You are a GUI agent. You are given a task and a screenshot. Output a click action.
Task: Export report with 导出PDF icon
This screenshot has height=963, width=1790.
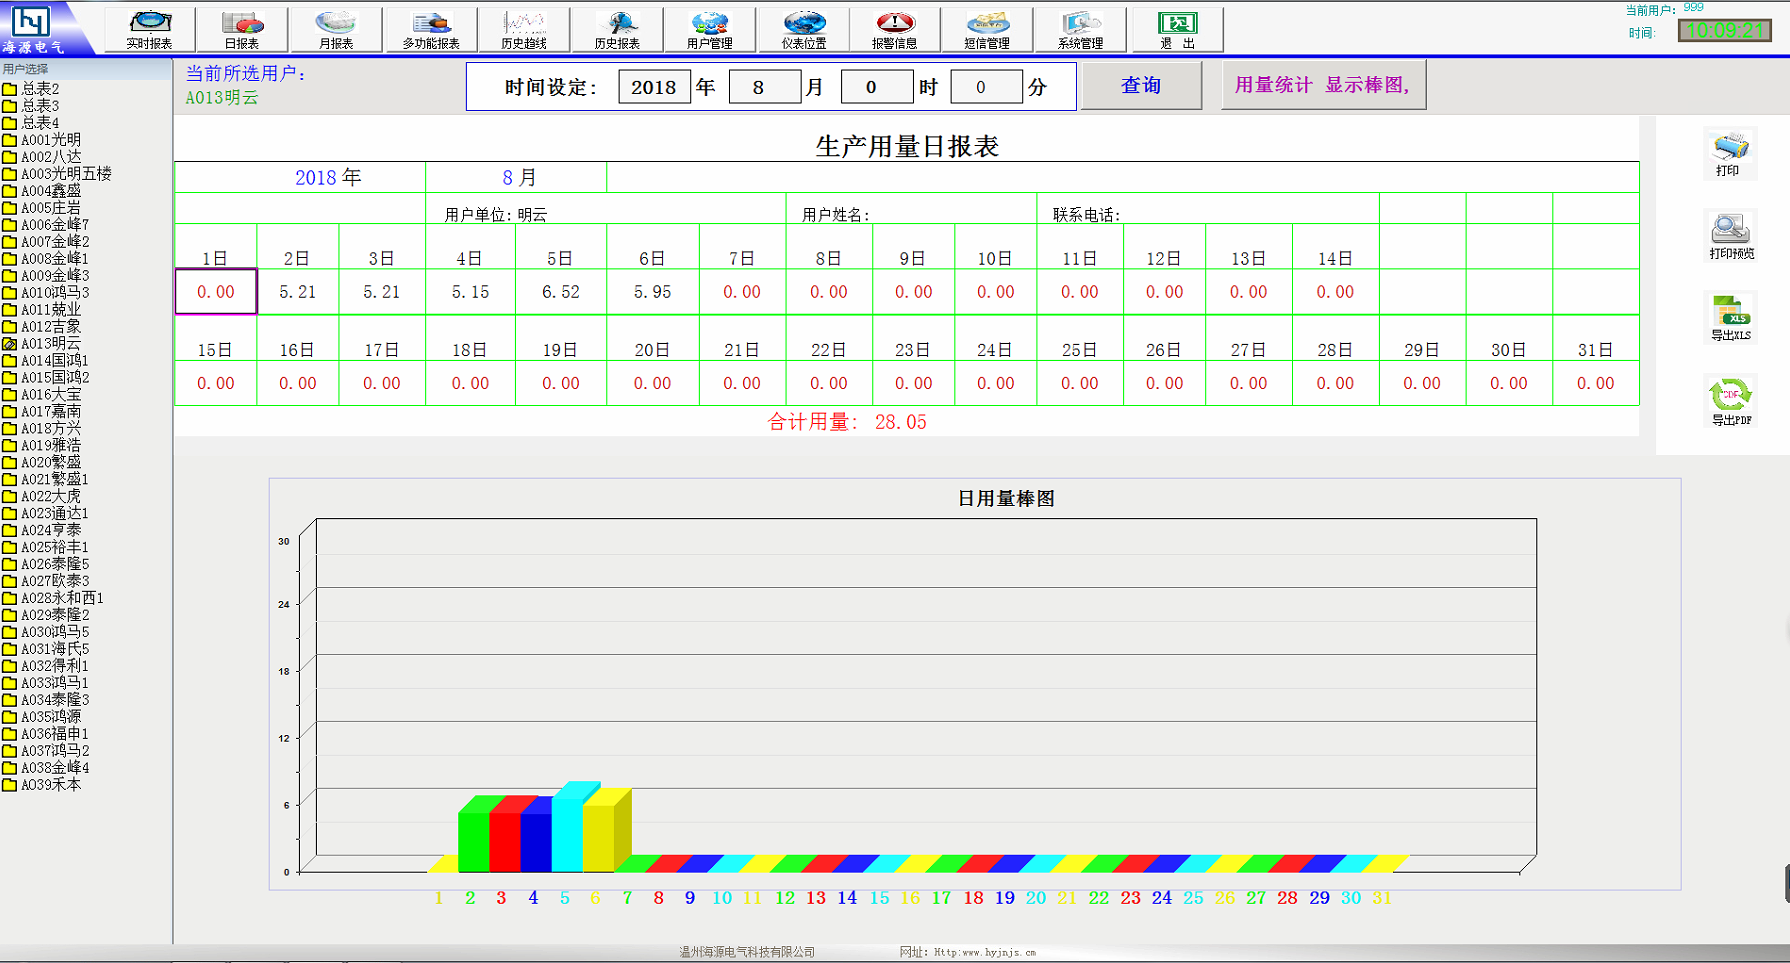point(1731,402)
